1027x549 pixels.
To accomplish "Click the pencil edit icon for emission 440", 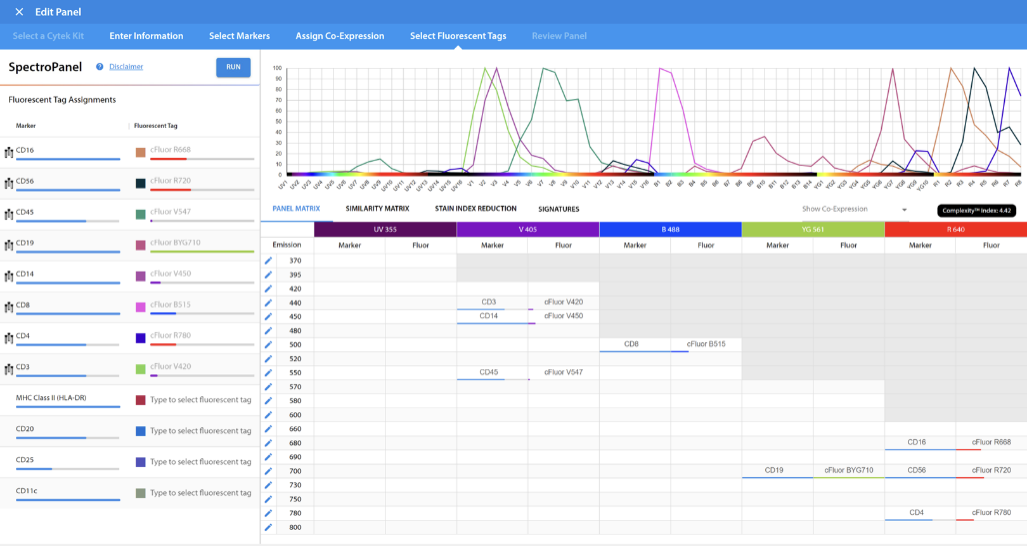I will (x=268, y=303).
